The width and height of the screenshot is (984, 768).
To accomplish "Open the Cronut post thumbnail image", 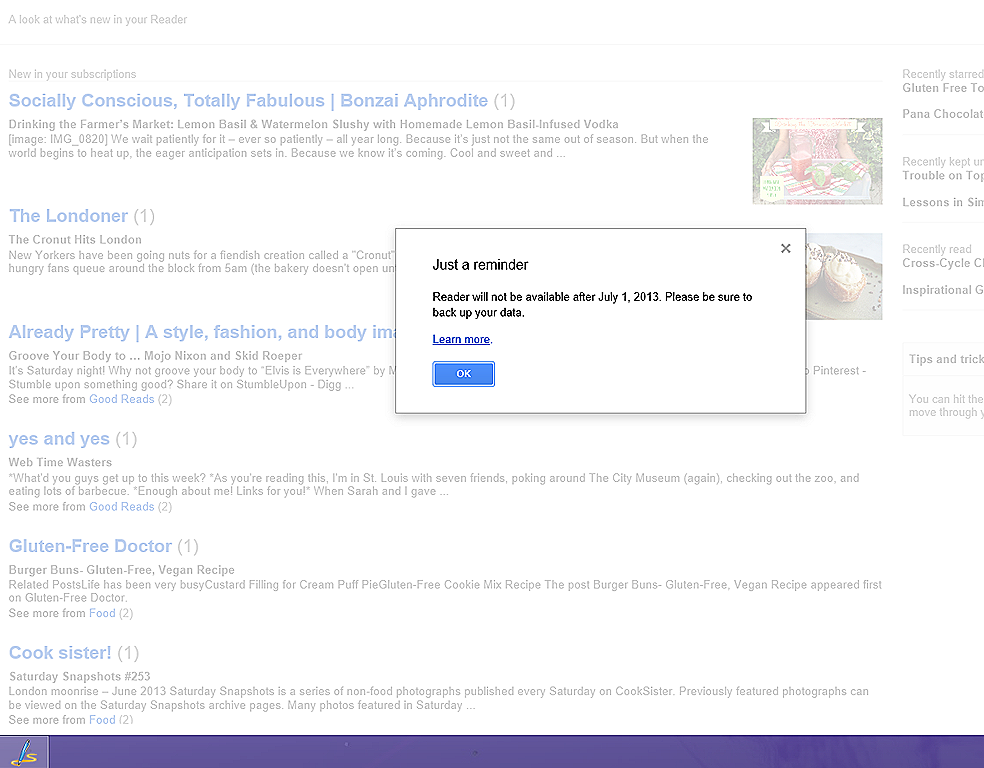I will click(x=844, y=277).
